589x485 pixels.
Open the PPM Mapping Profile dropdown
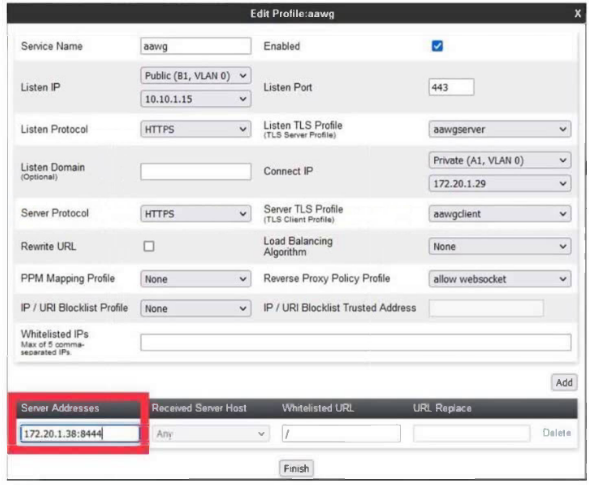point(196,279)
